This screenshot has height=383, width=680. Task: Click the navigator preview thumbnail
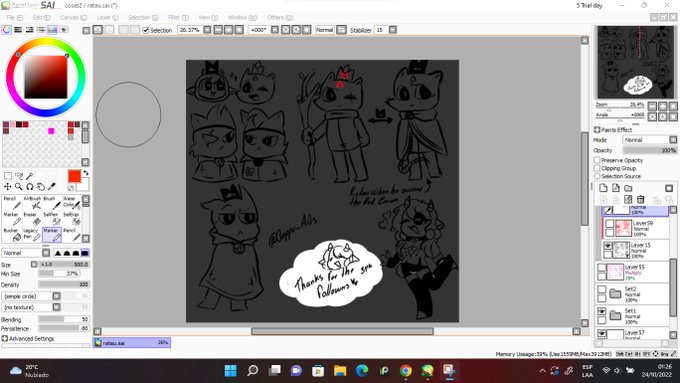pyautogui.click(x=636, y=62)
